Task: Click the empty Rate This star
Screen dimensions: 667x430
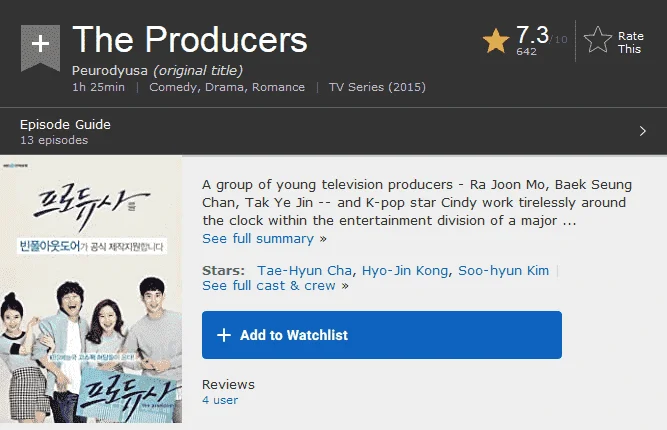Action: coord(598,40)
